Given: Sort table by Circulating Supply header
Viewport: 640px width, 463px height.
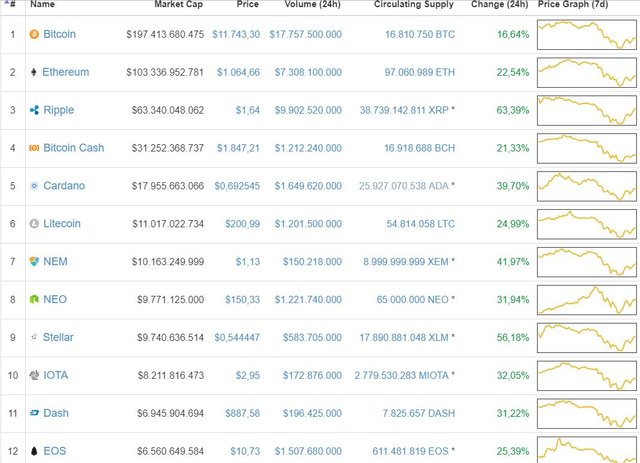Looking at the screenshot, I should tap(413, 4).
